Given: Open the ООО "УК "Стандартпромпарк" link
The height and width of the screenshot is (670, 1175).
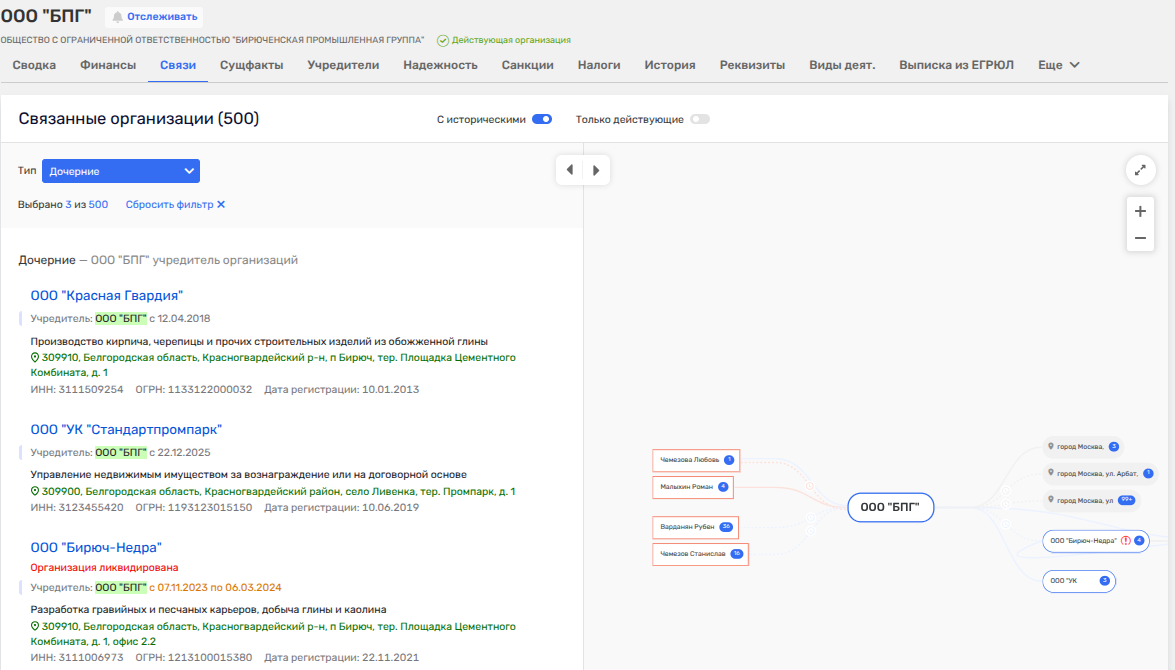Looking at the screenshot, I should point(126,429).
